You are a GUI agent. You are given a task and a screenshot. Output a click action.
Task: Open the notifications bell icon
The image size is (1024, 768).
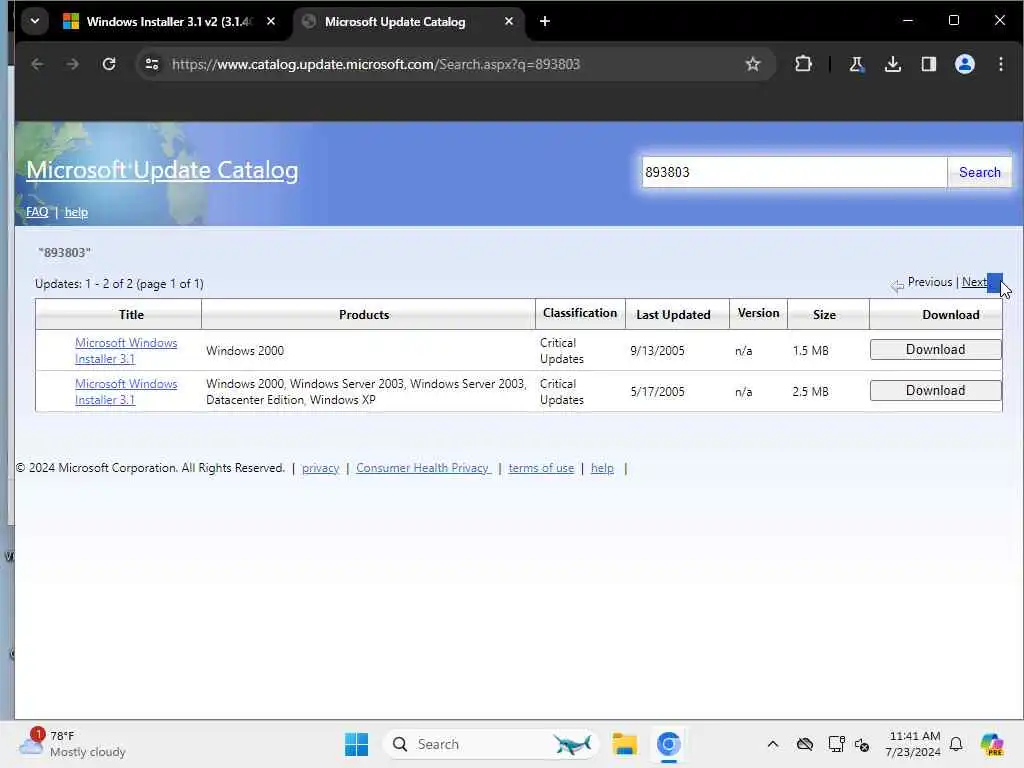956,744
